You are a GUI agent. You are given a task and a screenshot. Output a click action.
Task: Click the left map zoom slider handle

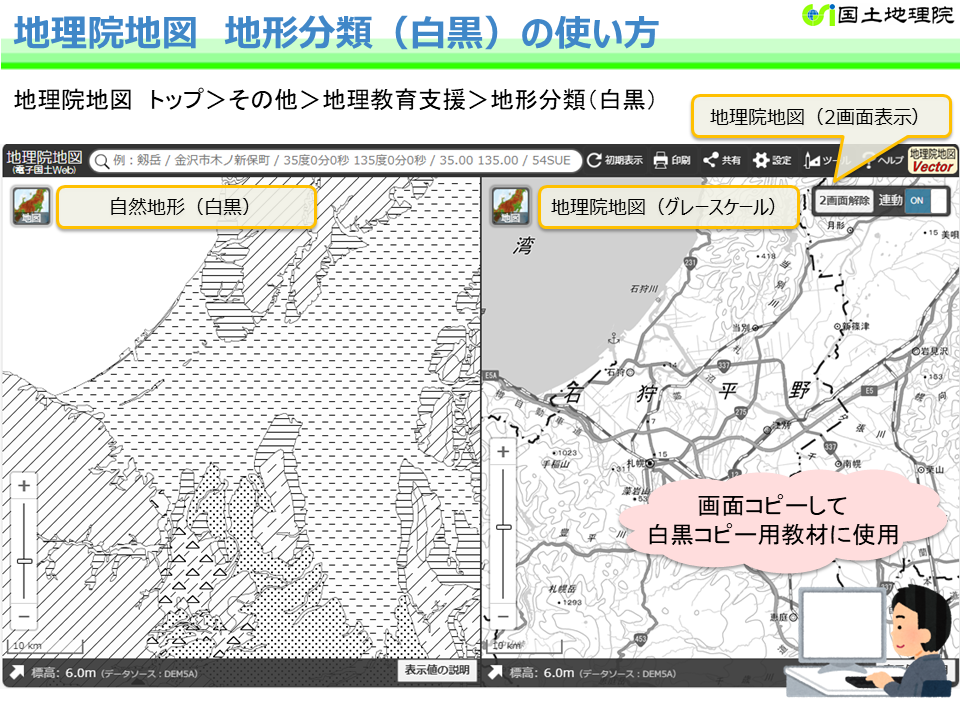point(24,561)
